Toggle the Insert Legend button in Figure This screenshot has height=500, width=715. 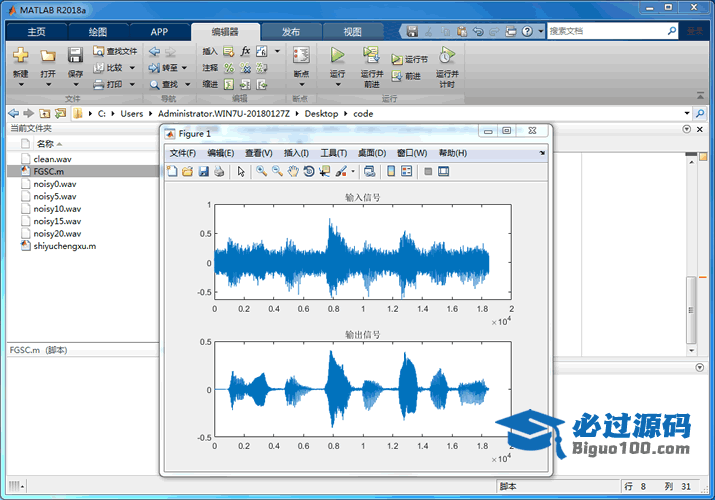(x=409, y=172)
